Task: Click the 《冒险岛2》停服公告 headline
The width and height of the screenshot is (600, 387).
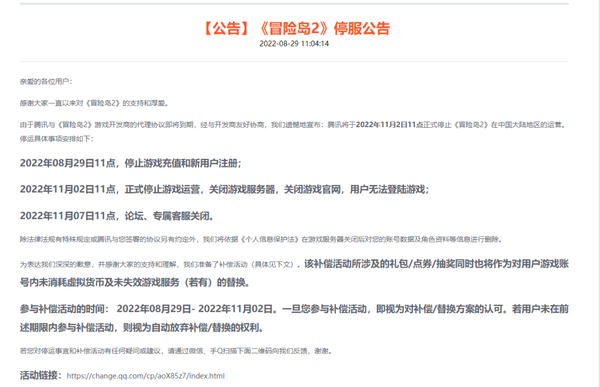Action: [297, 28]
